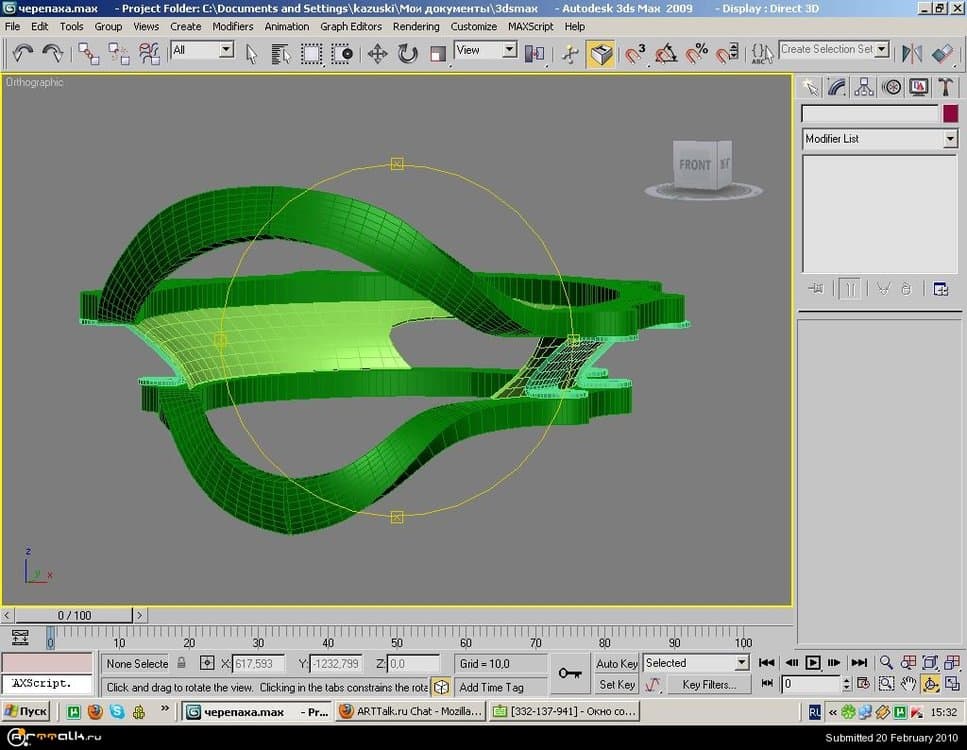Open Key Filters settings
967x750 pixels.
(x=709, y=685)
